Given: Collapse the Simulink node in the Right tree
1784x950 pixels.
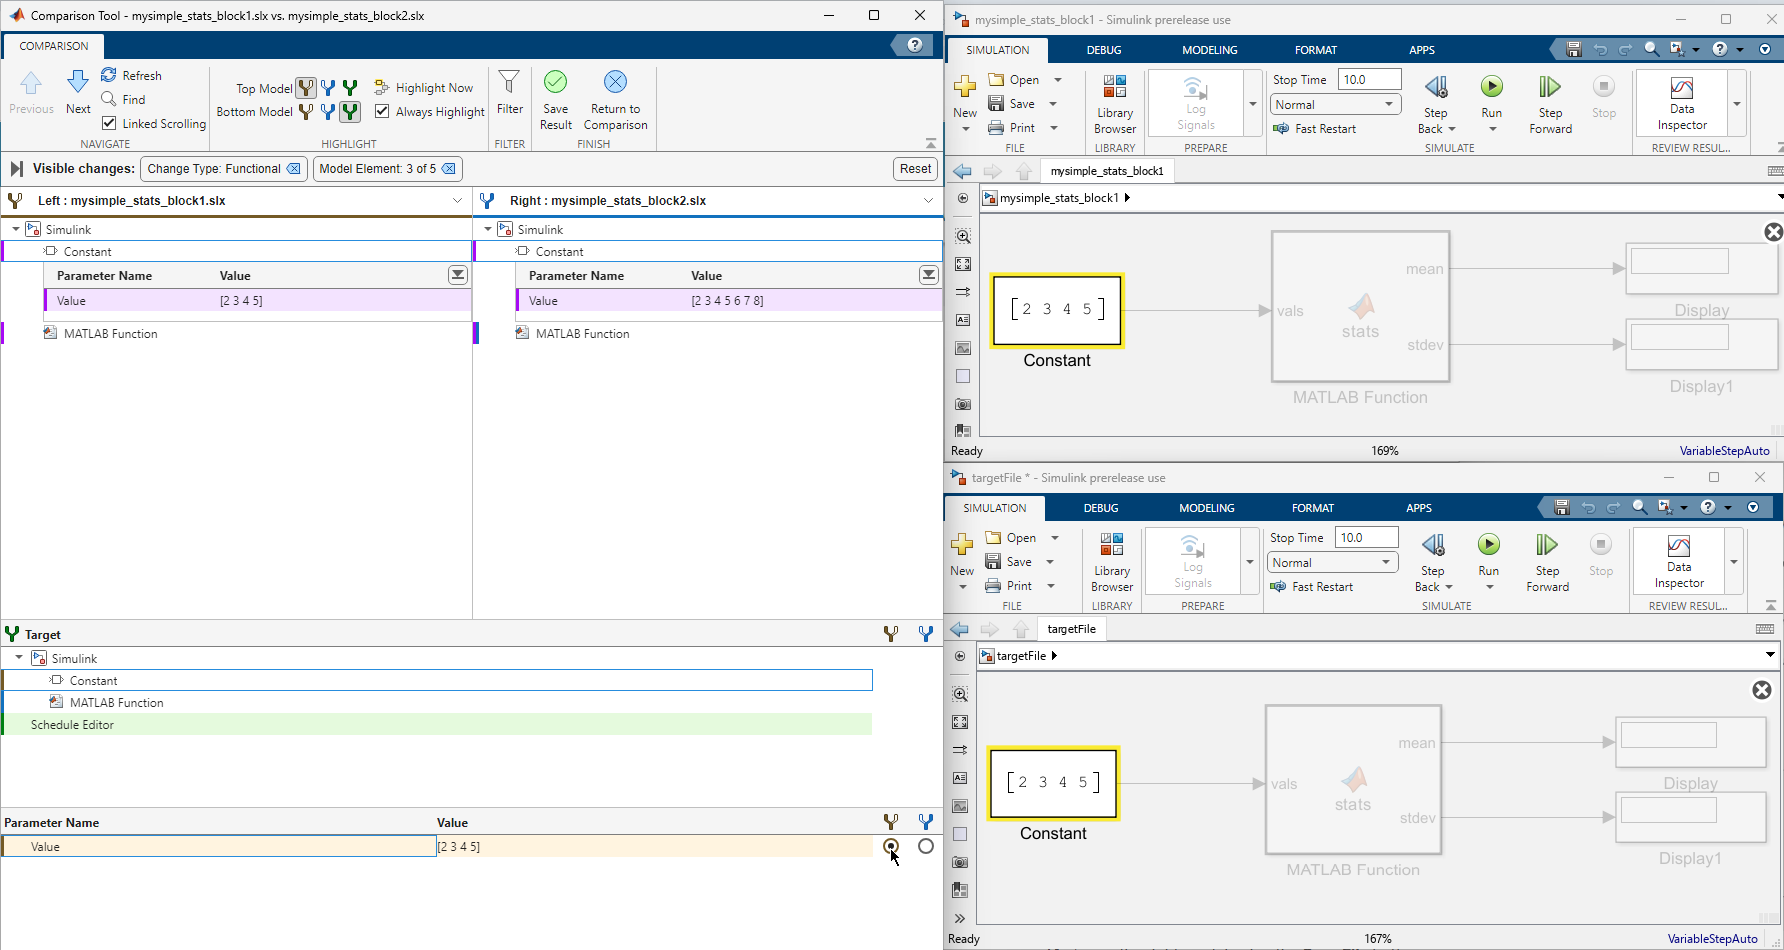Looking at the screenshot, I should [488, 229].
